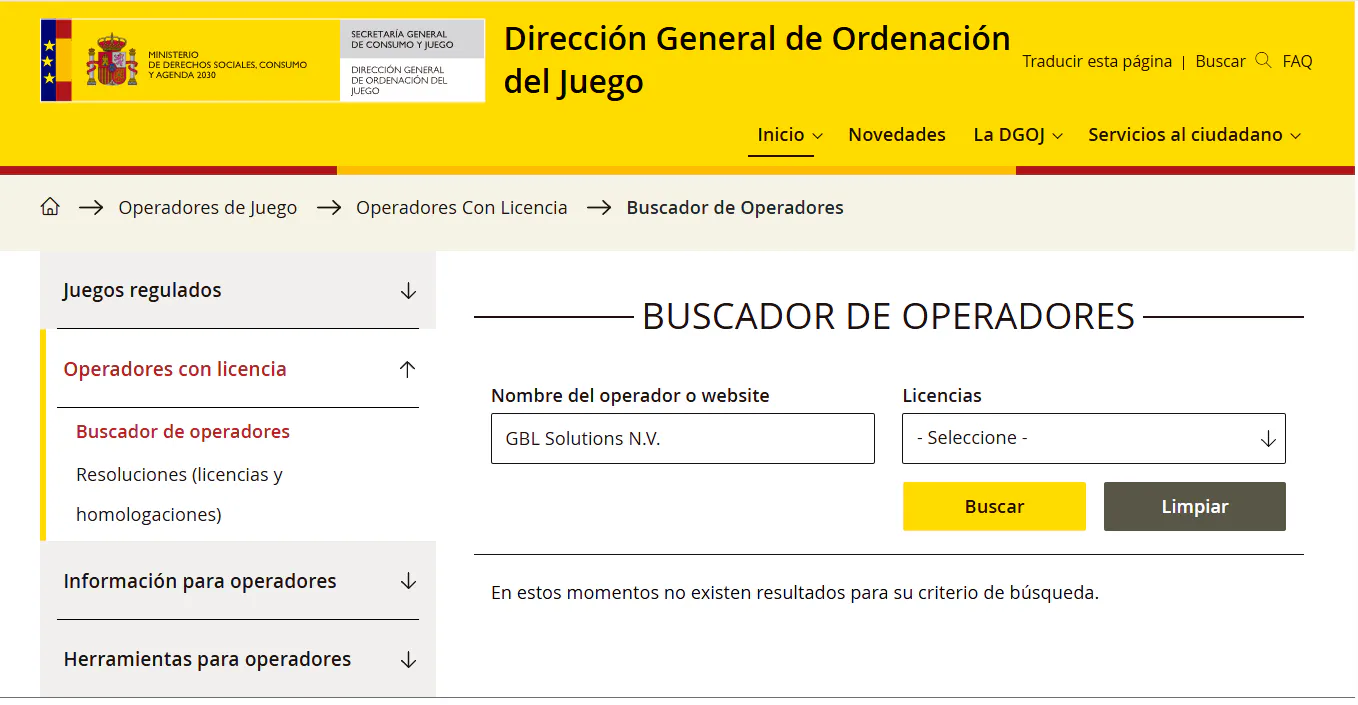Viewport: 1358px width, 705px height.
Task: Click the Spanish government ministry logo
Action: click(190, 60)
